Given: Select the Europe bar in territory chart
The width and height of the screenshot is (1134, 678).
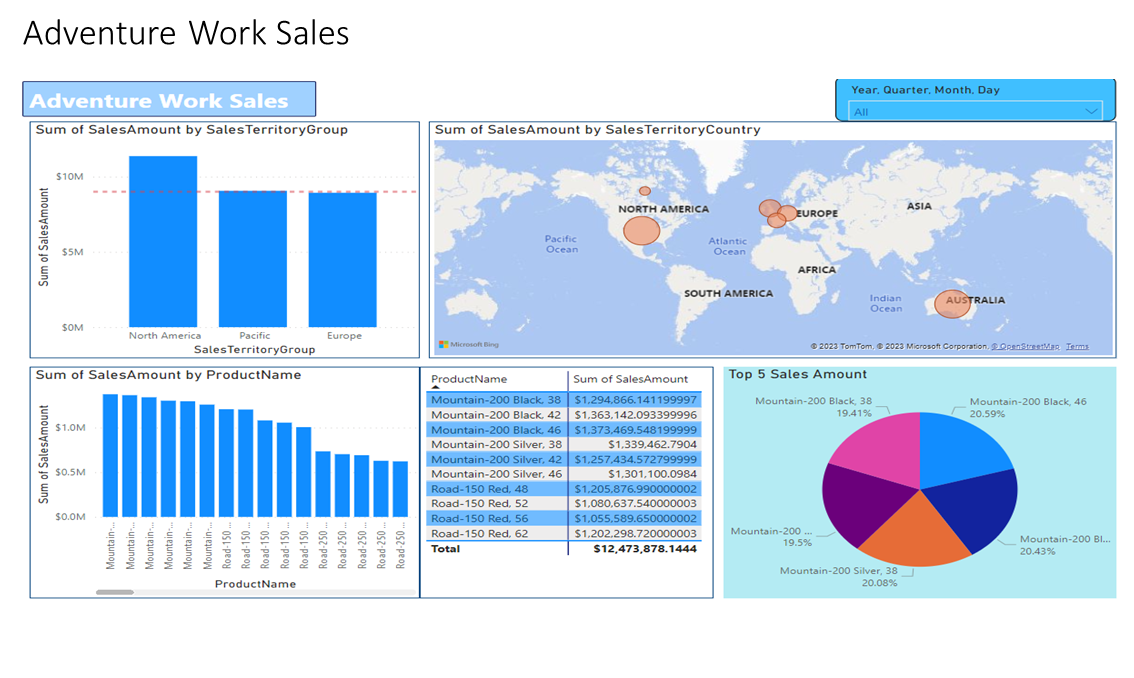Looking at the screenshot, I should (342, 260).
